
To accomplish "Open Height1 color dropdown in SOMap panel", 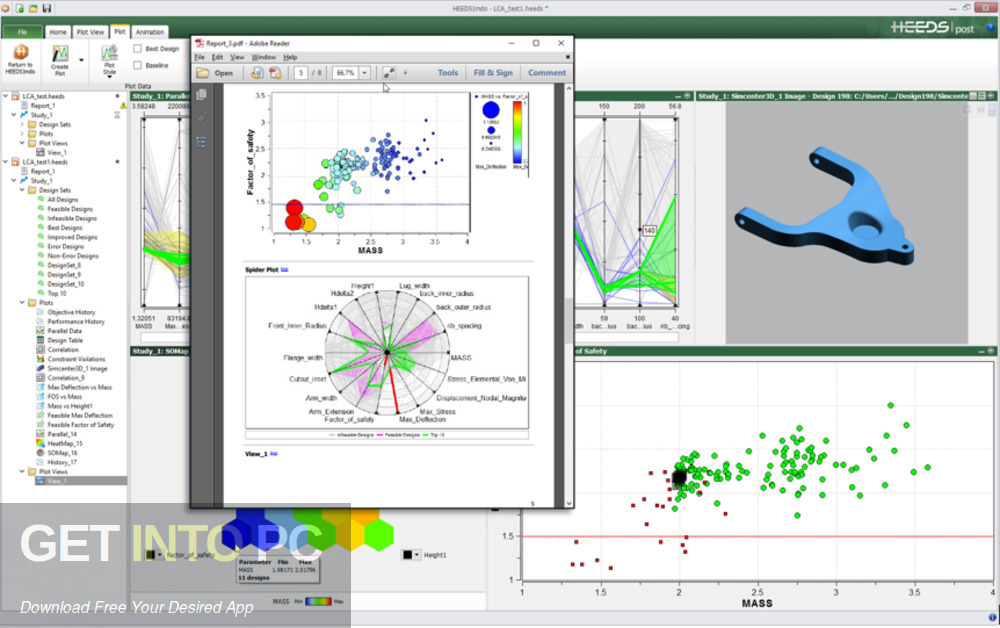I will tap(416, 555).
